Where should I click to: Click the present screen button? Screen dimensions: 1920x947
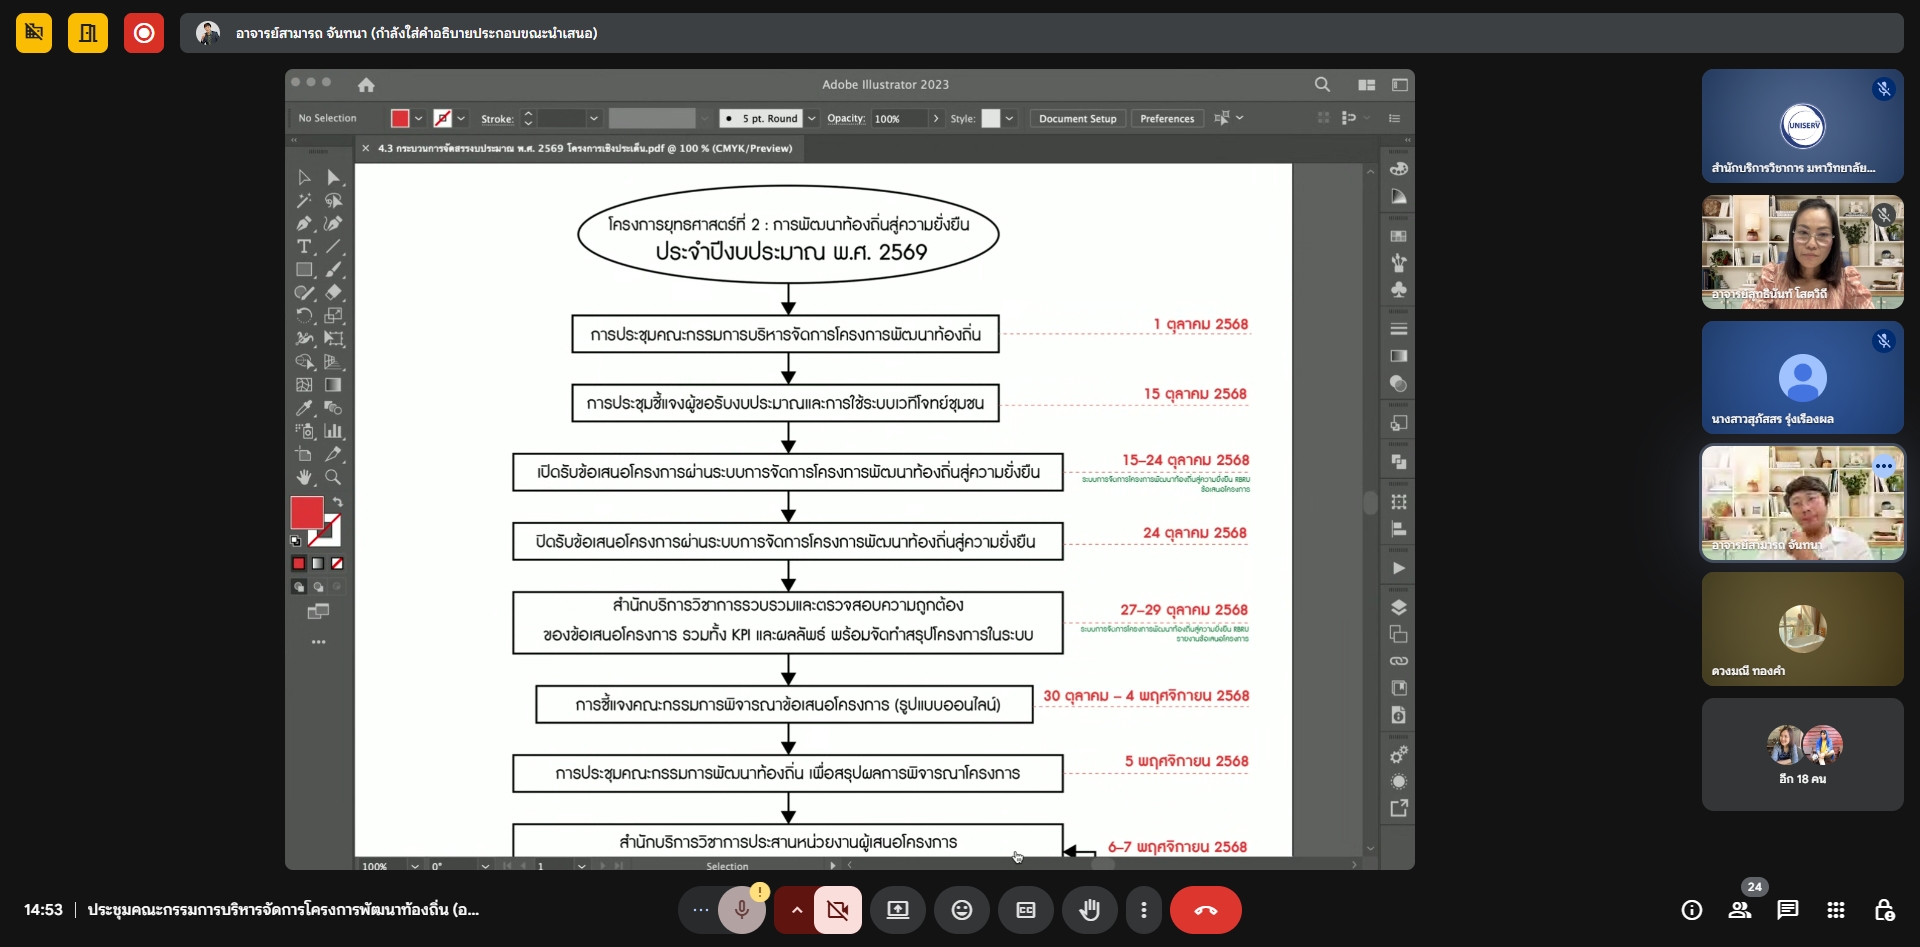(x=898, y=910)
